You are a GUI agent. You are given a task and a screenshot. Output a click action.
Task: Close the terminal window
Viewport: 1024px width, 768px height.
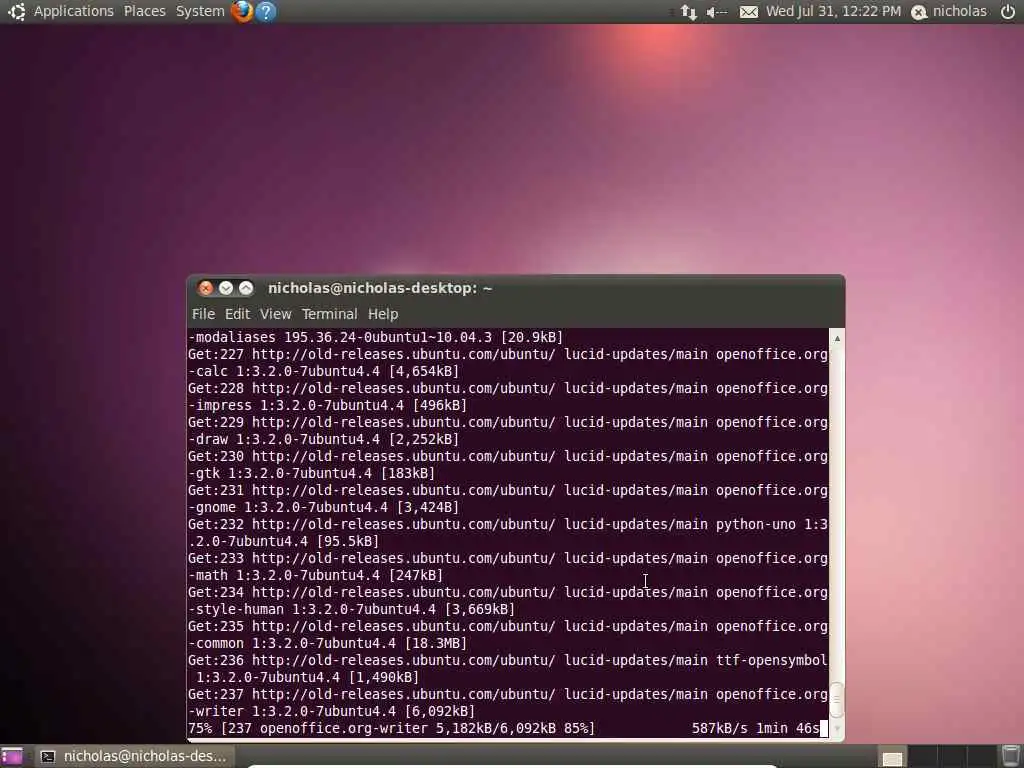click(206, 288)
